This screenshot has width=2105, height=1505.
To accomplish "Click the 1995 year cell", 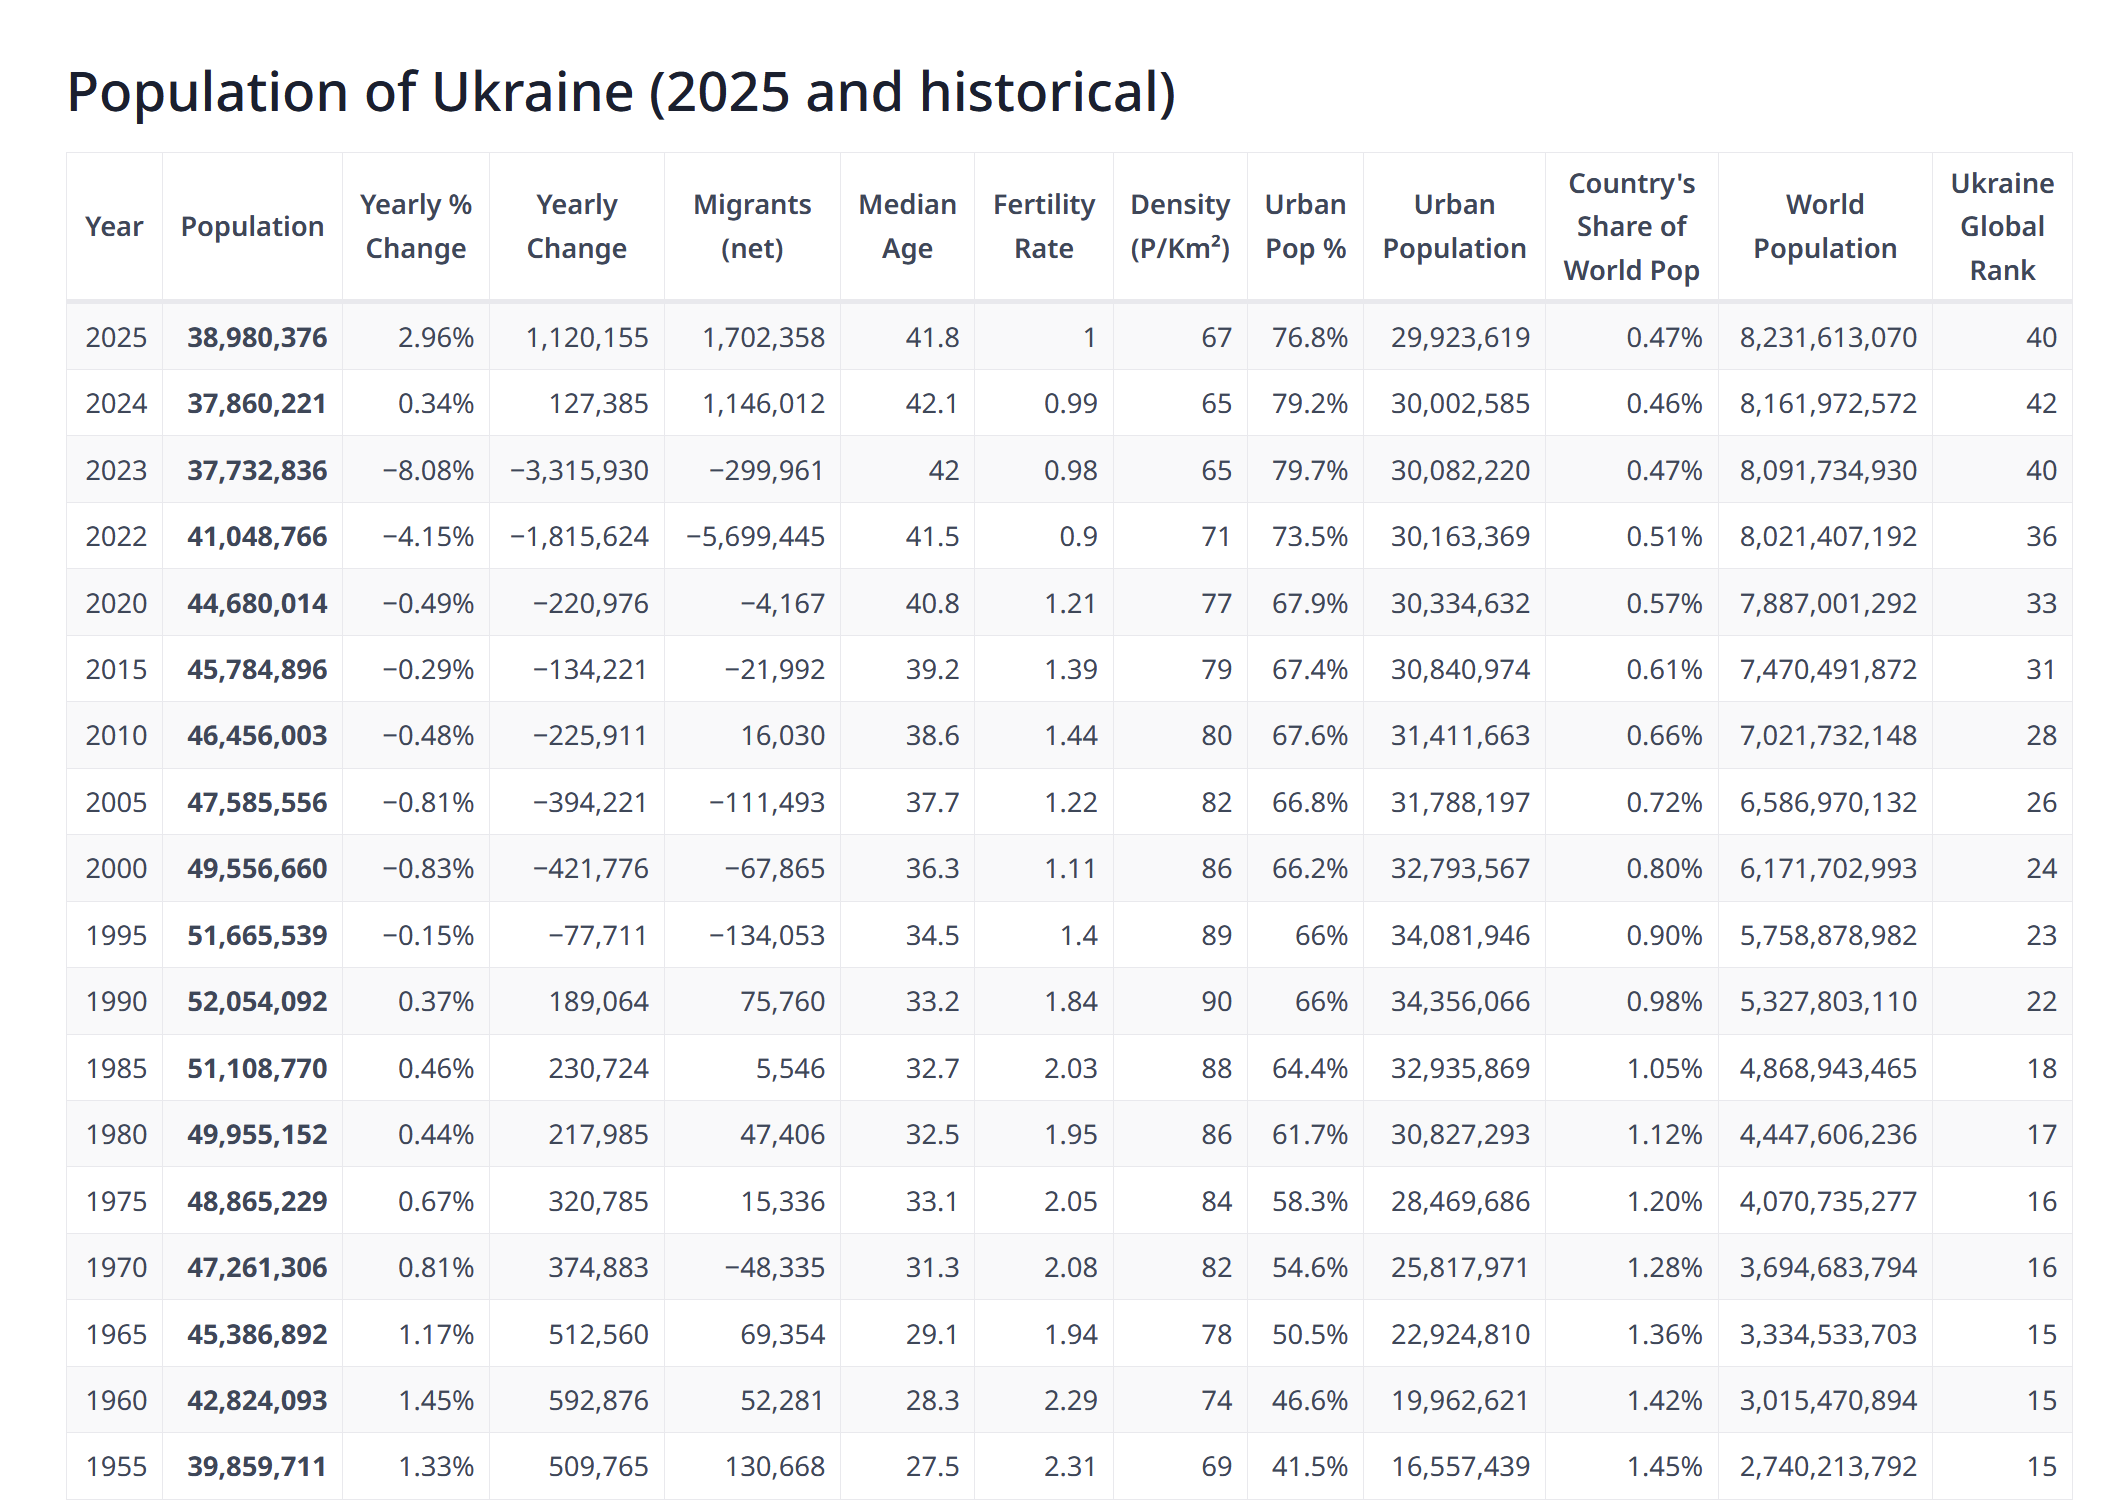I will pos(116,936).
